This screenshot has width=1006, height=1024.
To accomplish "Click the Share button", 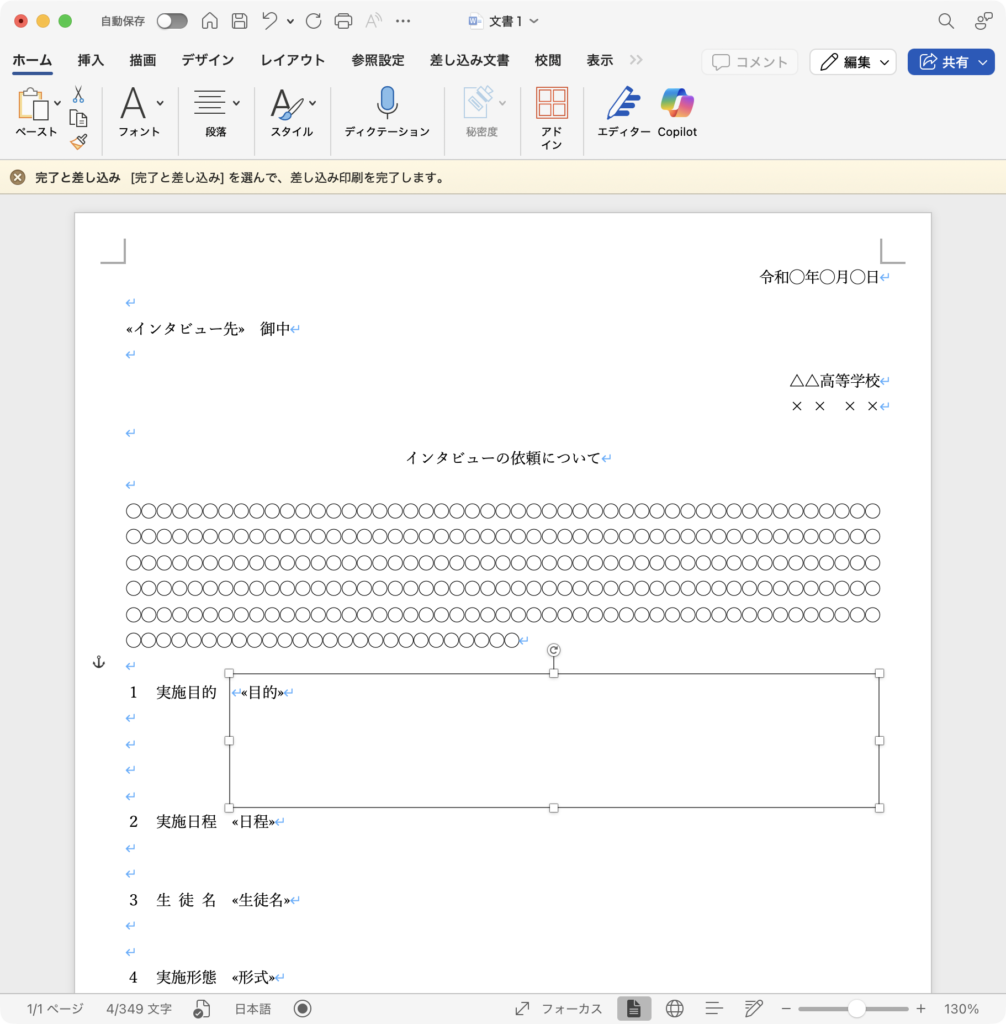I will [x=950, y=62].
